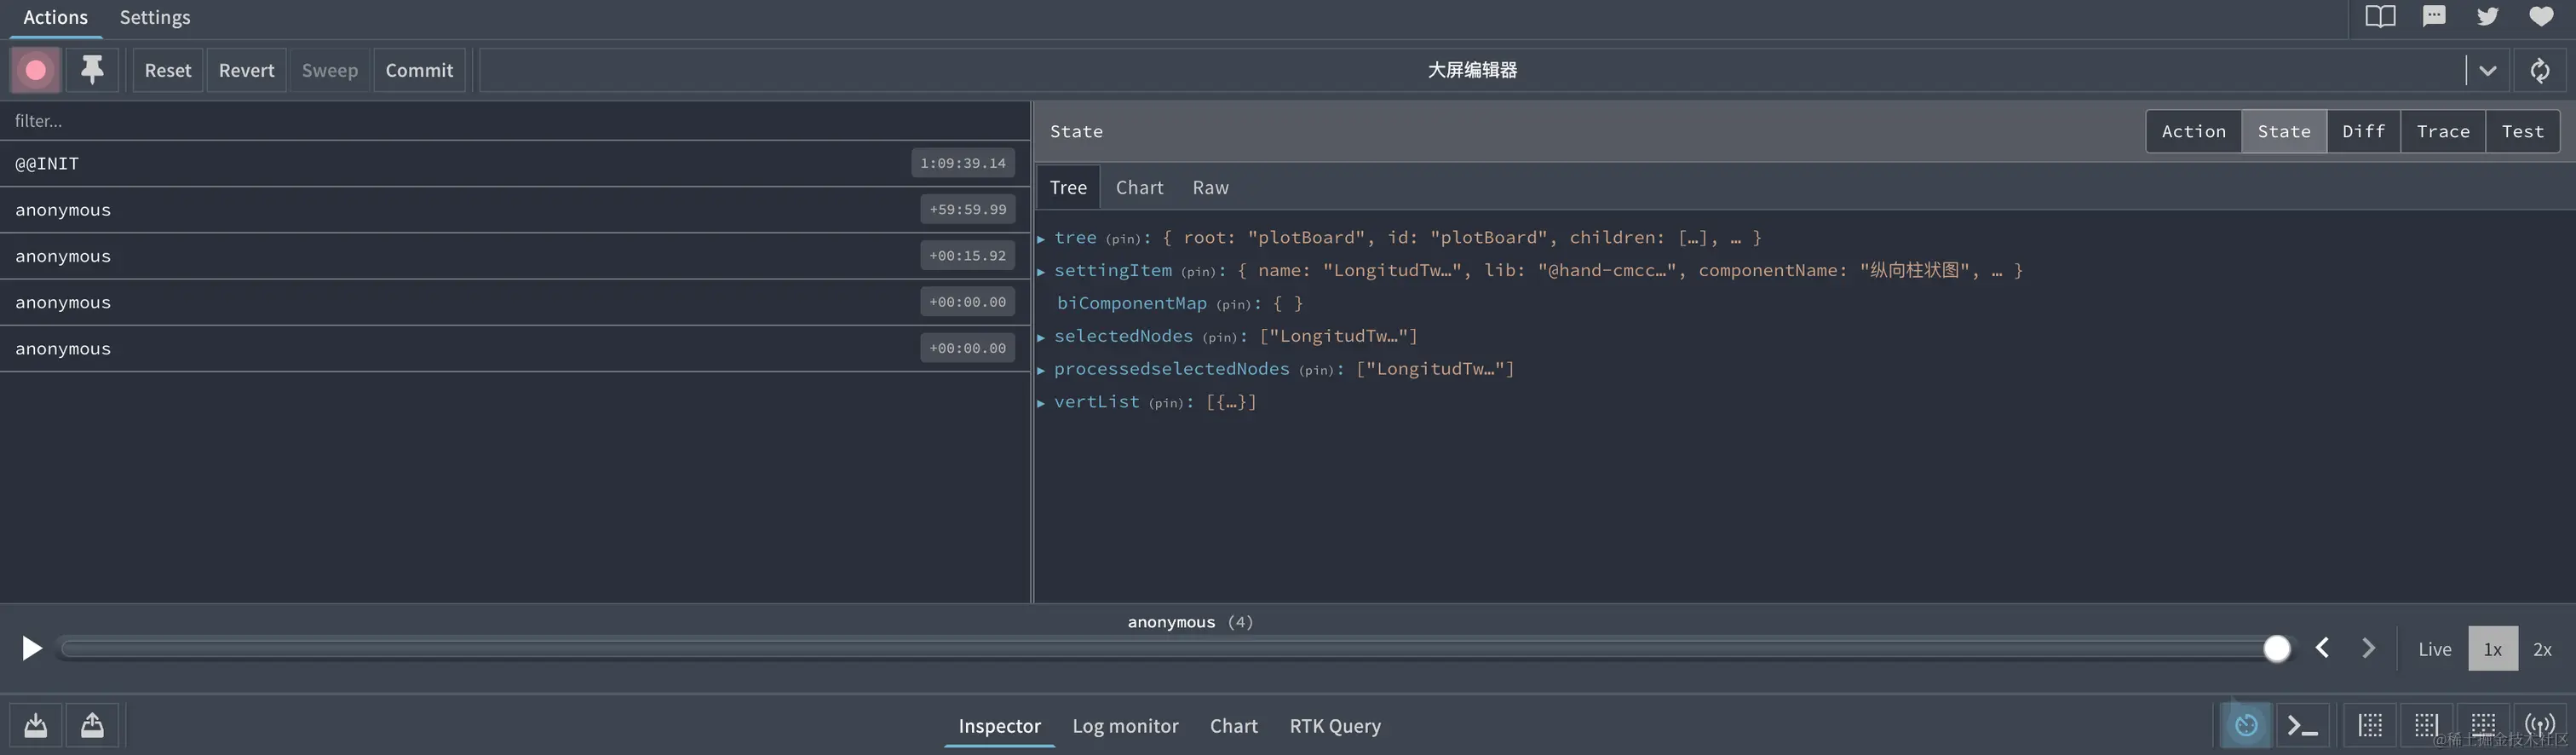Expand the selectedNodes state node

click(x=1041, y=337)
